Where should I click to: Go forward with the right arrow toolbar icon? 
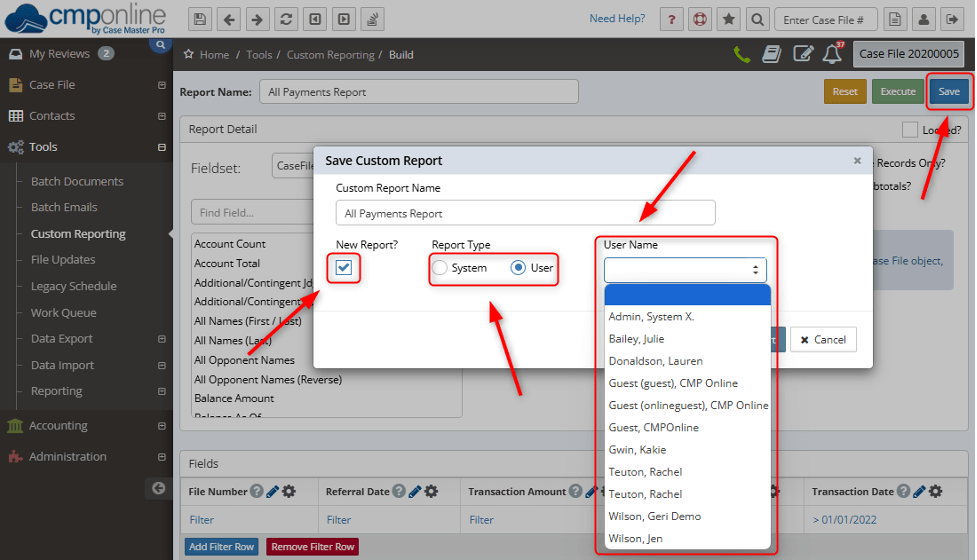[257, 19]
